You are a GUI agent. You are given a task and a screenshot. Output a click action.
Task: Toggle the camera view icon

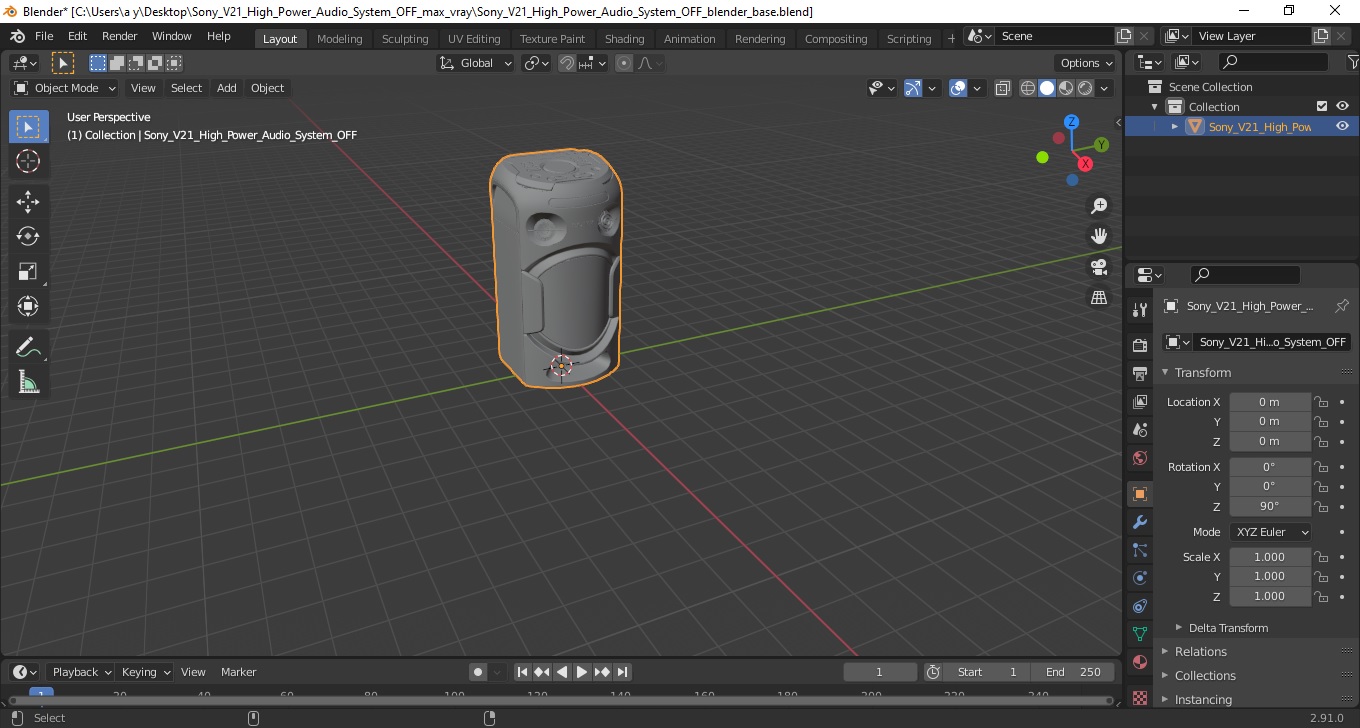(1099, 267)
